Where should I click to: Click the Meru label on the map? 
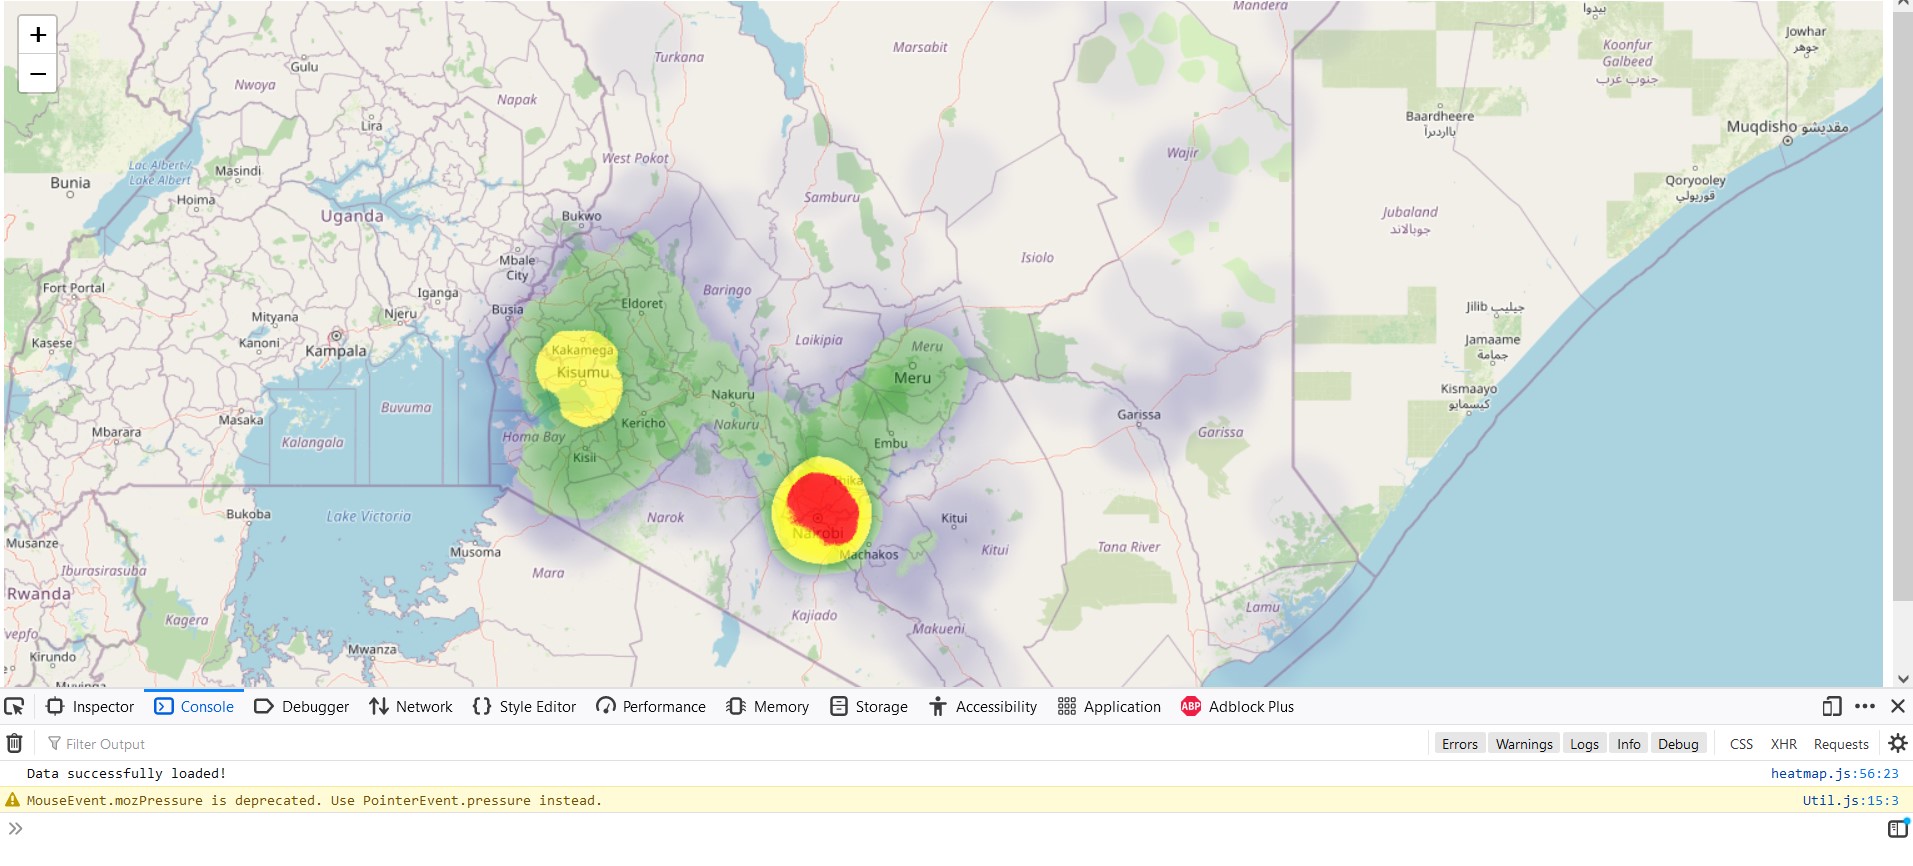pyautogui.click(x=912, y=378)
